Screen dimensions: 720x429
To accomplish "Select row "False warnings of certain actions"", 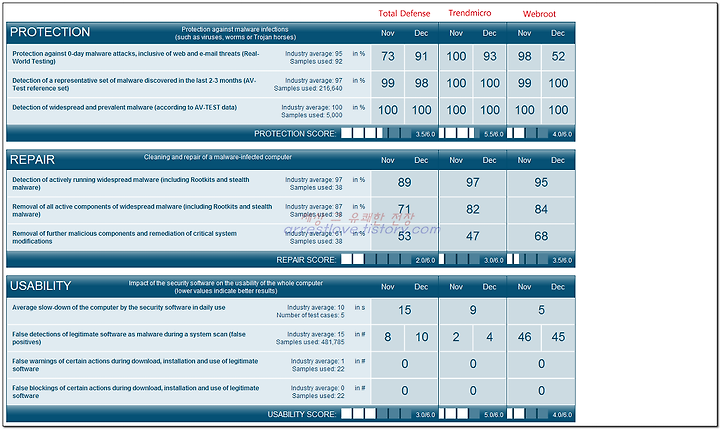I will (x=291, y=365).
